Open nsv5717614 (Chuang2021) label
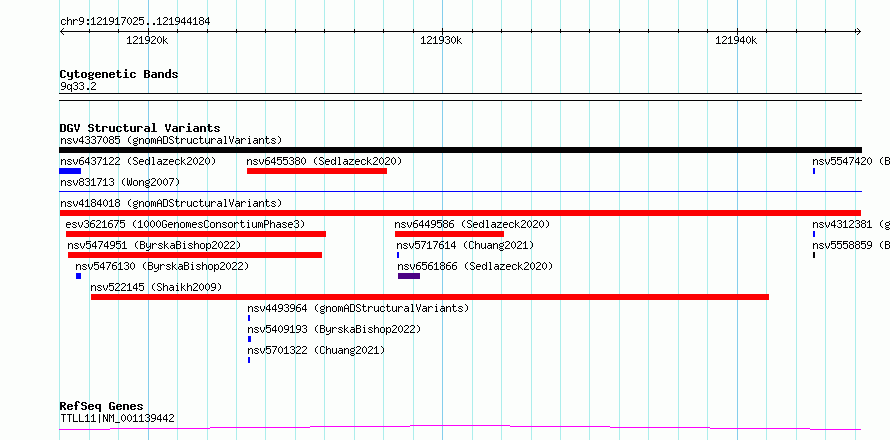This screenshot has width=890, height=440. tap(465, 245)
